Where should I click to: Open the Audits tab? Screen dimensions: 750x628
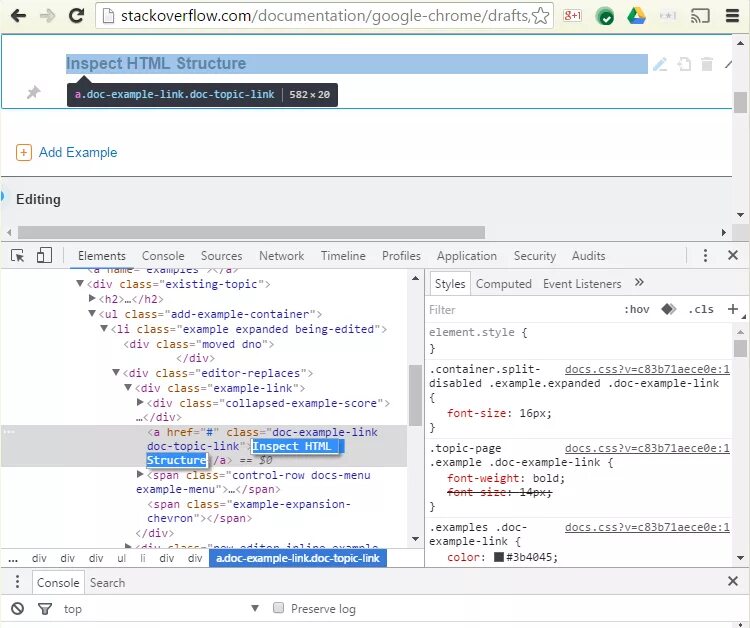coord(588,256)
